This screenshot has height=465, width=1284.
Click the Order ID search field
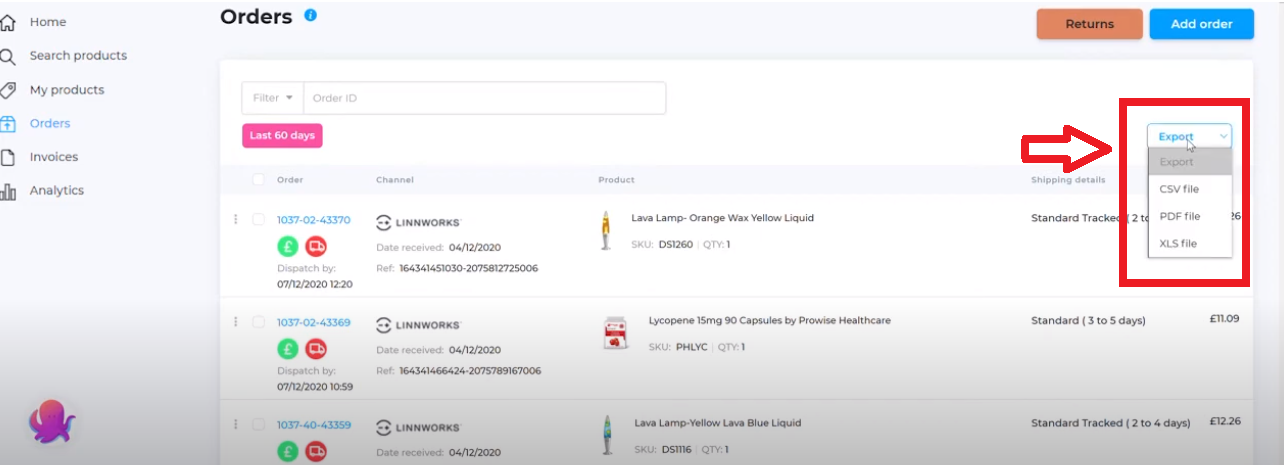(485, 98)
